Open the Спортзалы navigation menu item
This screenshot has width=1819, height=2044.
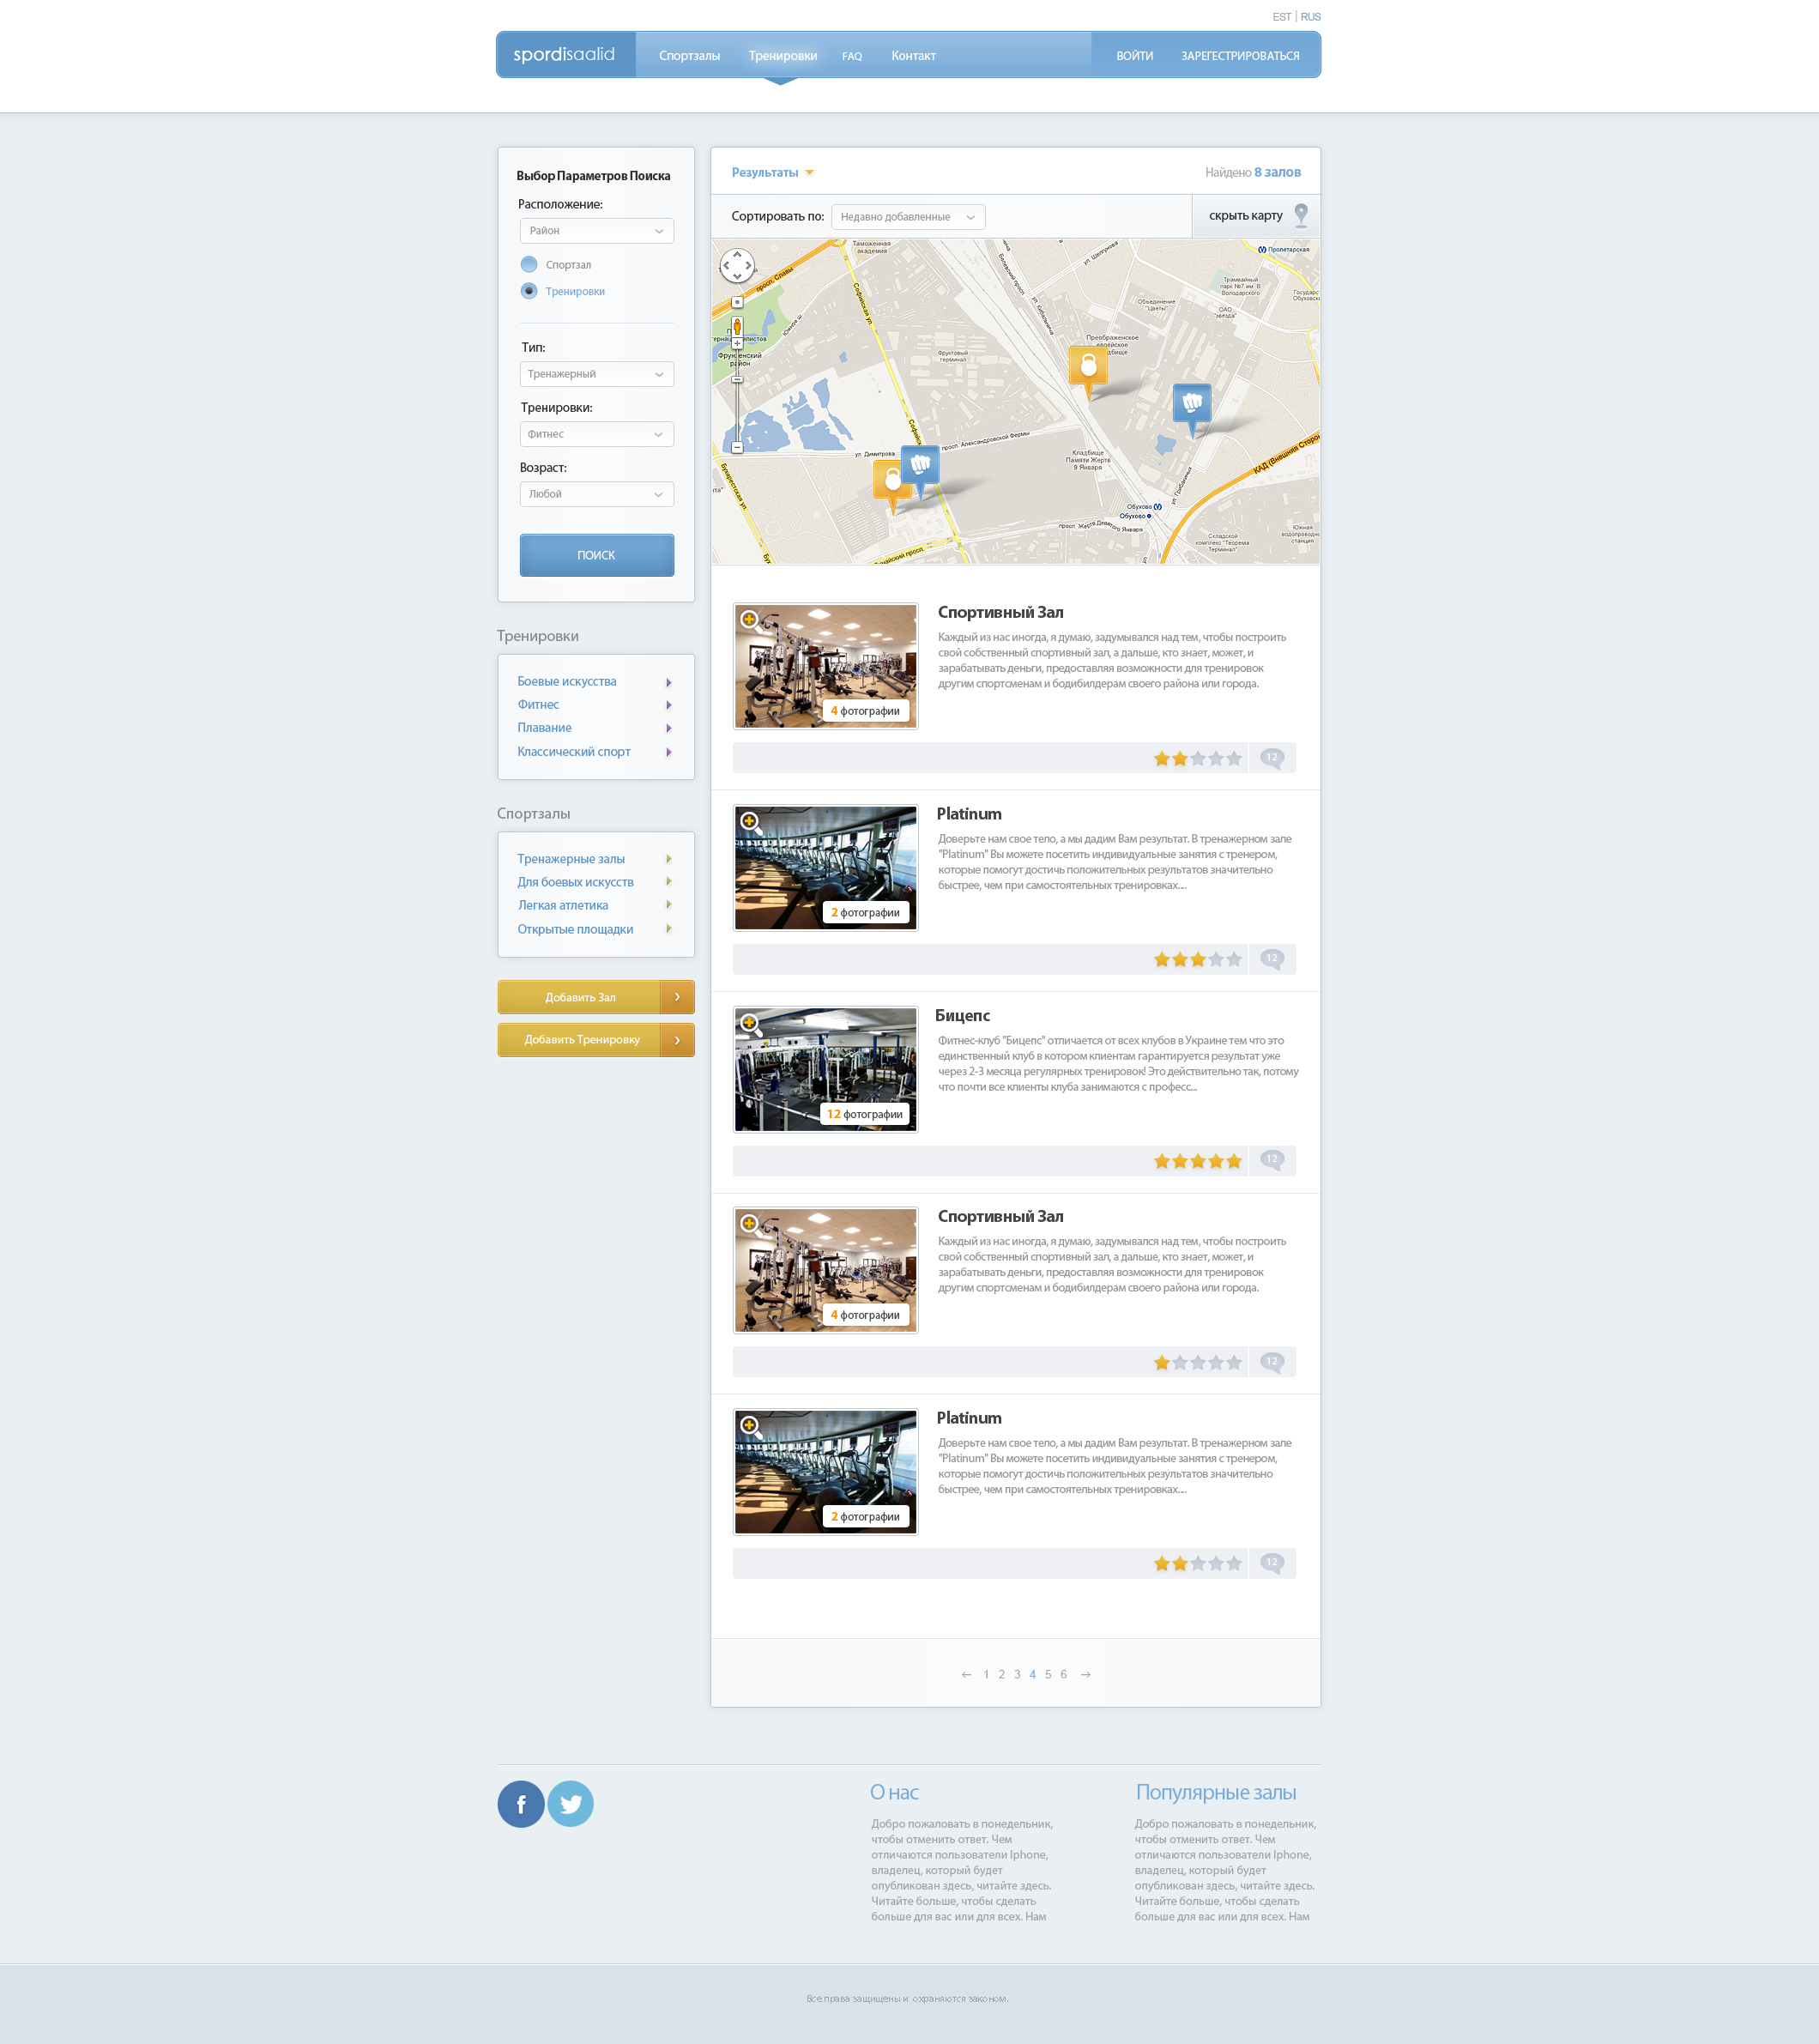pos(689,56)
